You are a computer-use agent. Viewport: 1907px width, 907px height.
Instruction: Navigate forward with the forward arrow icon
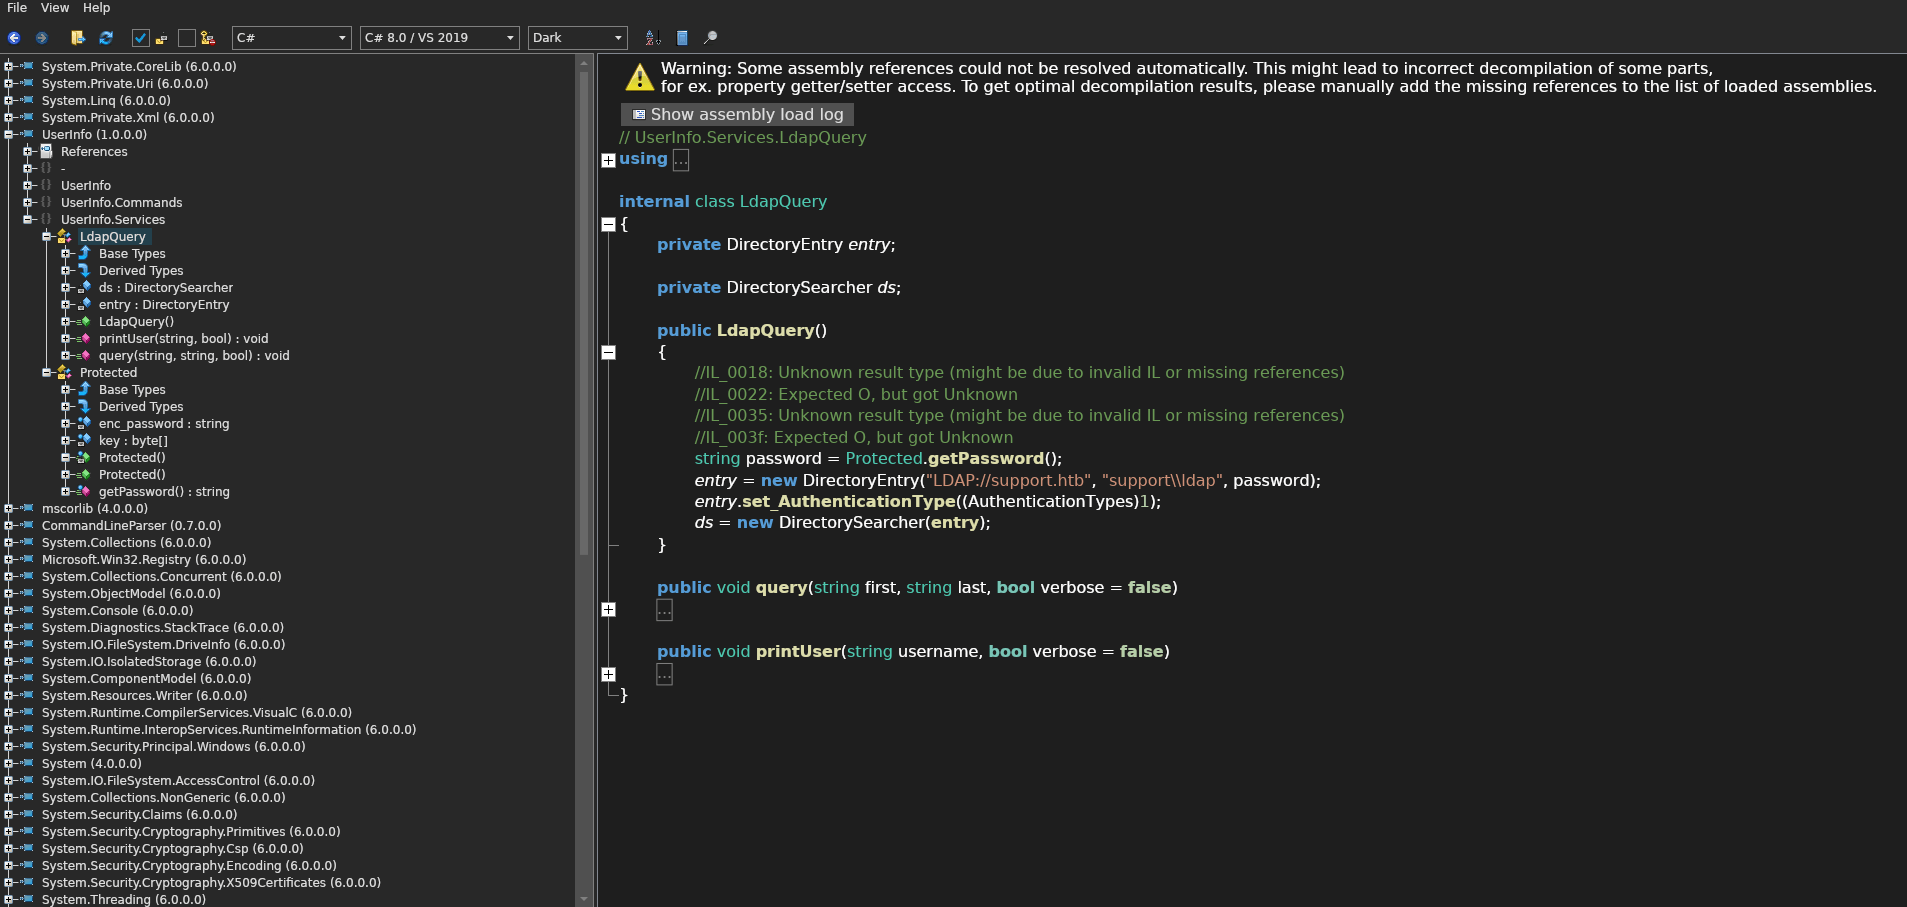[42, 38]
